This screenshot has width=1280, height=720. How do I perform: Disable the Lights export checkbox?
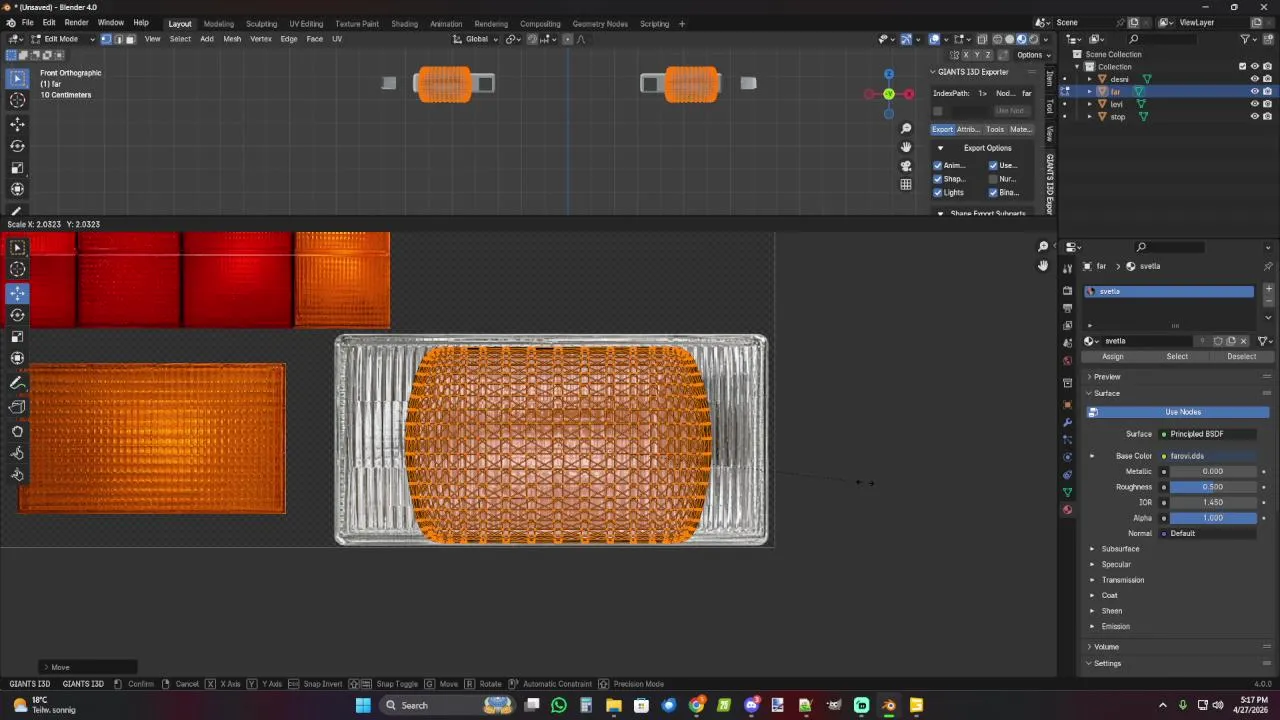(938, 192)
